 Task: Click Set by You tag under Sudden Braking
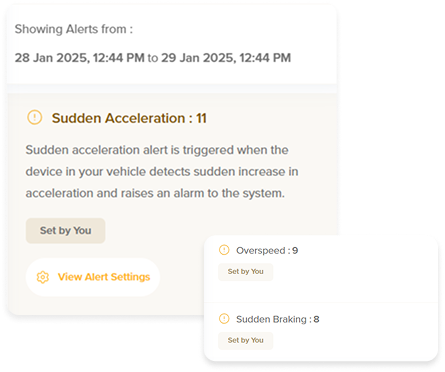click(245, 340)
